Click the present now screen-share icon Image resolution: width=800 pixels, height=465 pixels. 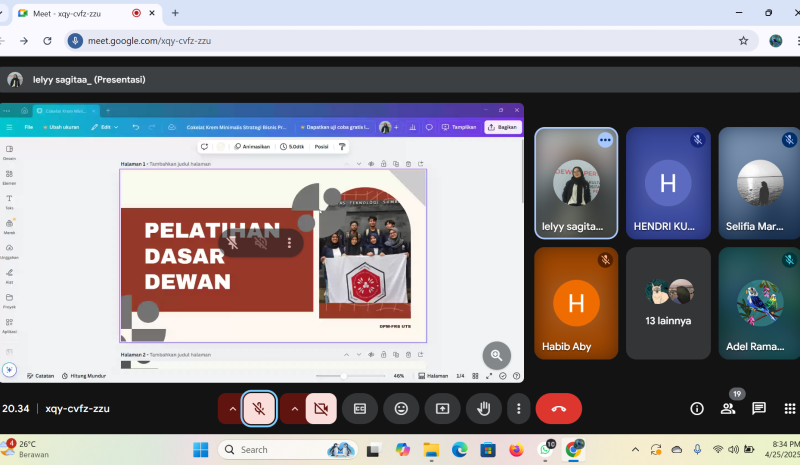pyautogui.click(x=442, y=408)
